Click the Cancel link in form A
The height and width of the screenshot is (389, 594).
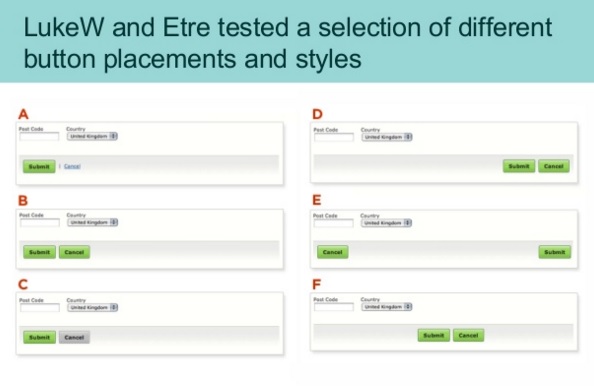click(x=72, y=166)
